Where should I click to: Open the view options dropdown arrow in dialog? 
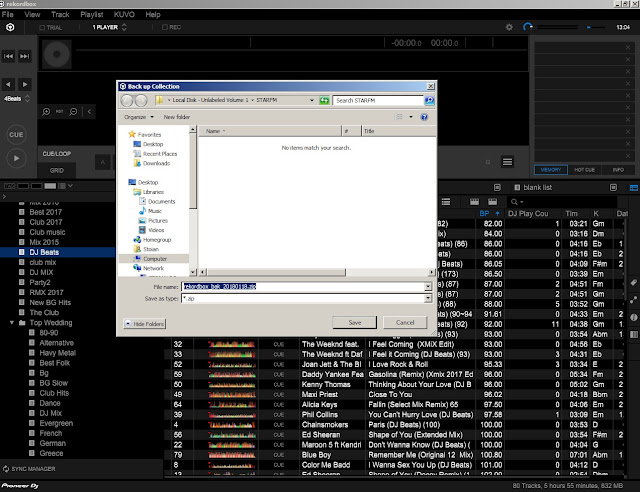pyautogui.click(x=411, y=117)
